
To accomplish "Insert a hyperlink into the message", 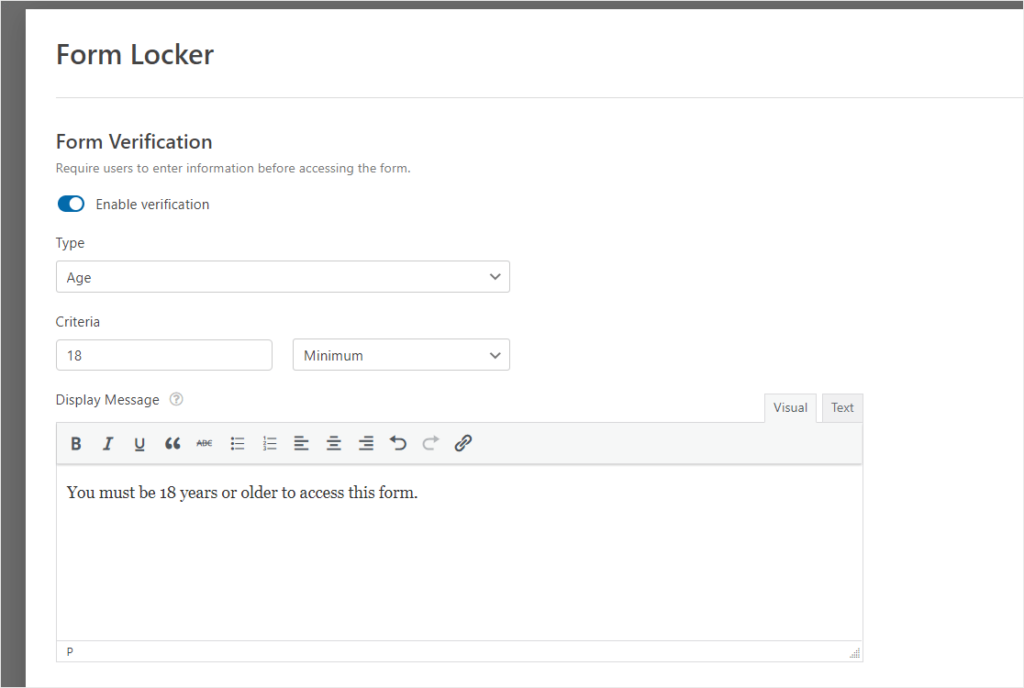I will 462,443.
